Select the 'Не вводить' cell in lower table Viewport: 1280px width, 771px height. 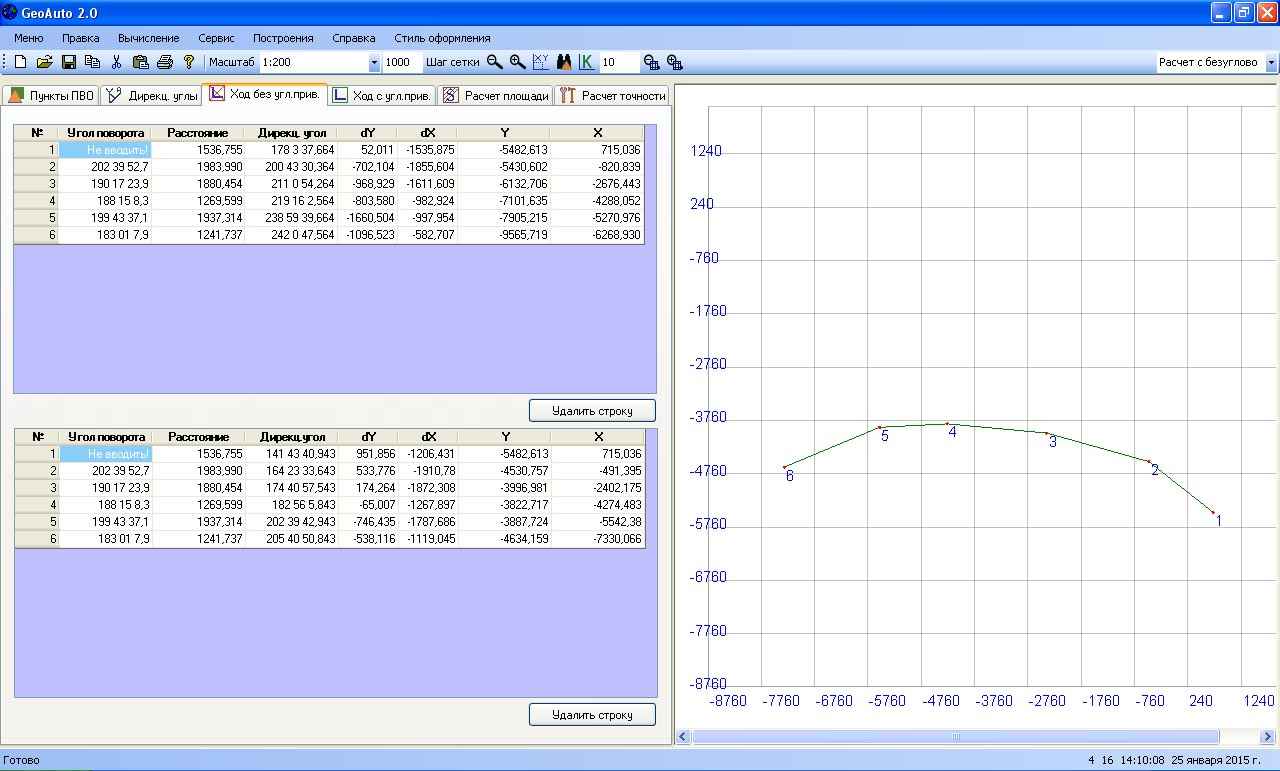coord(104,454)
